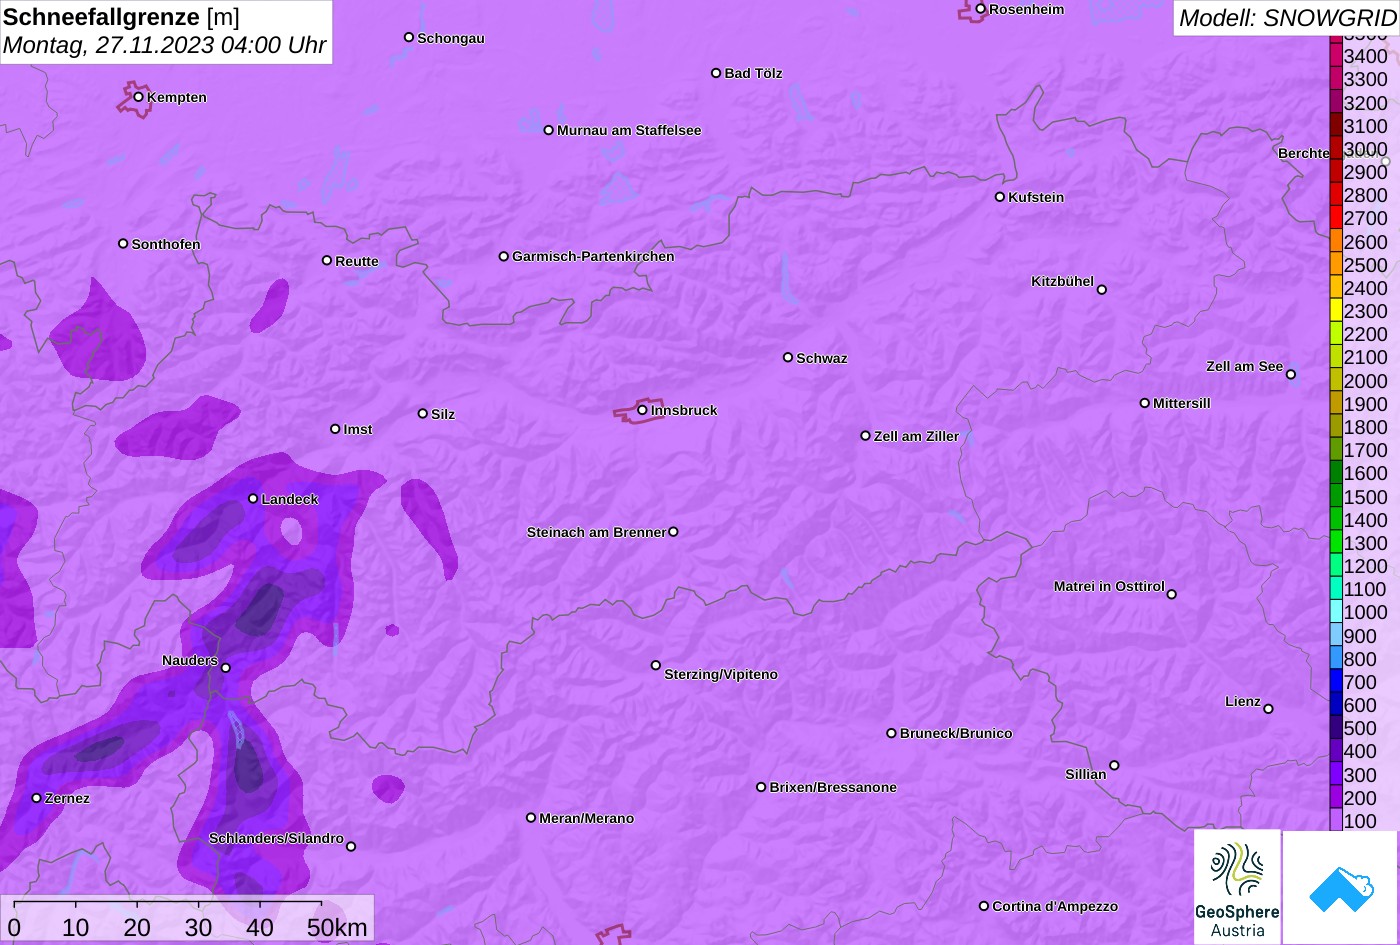Select the Schwaz location dot
The image size is (1400, 945).
click(x=788, y=357)
